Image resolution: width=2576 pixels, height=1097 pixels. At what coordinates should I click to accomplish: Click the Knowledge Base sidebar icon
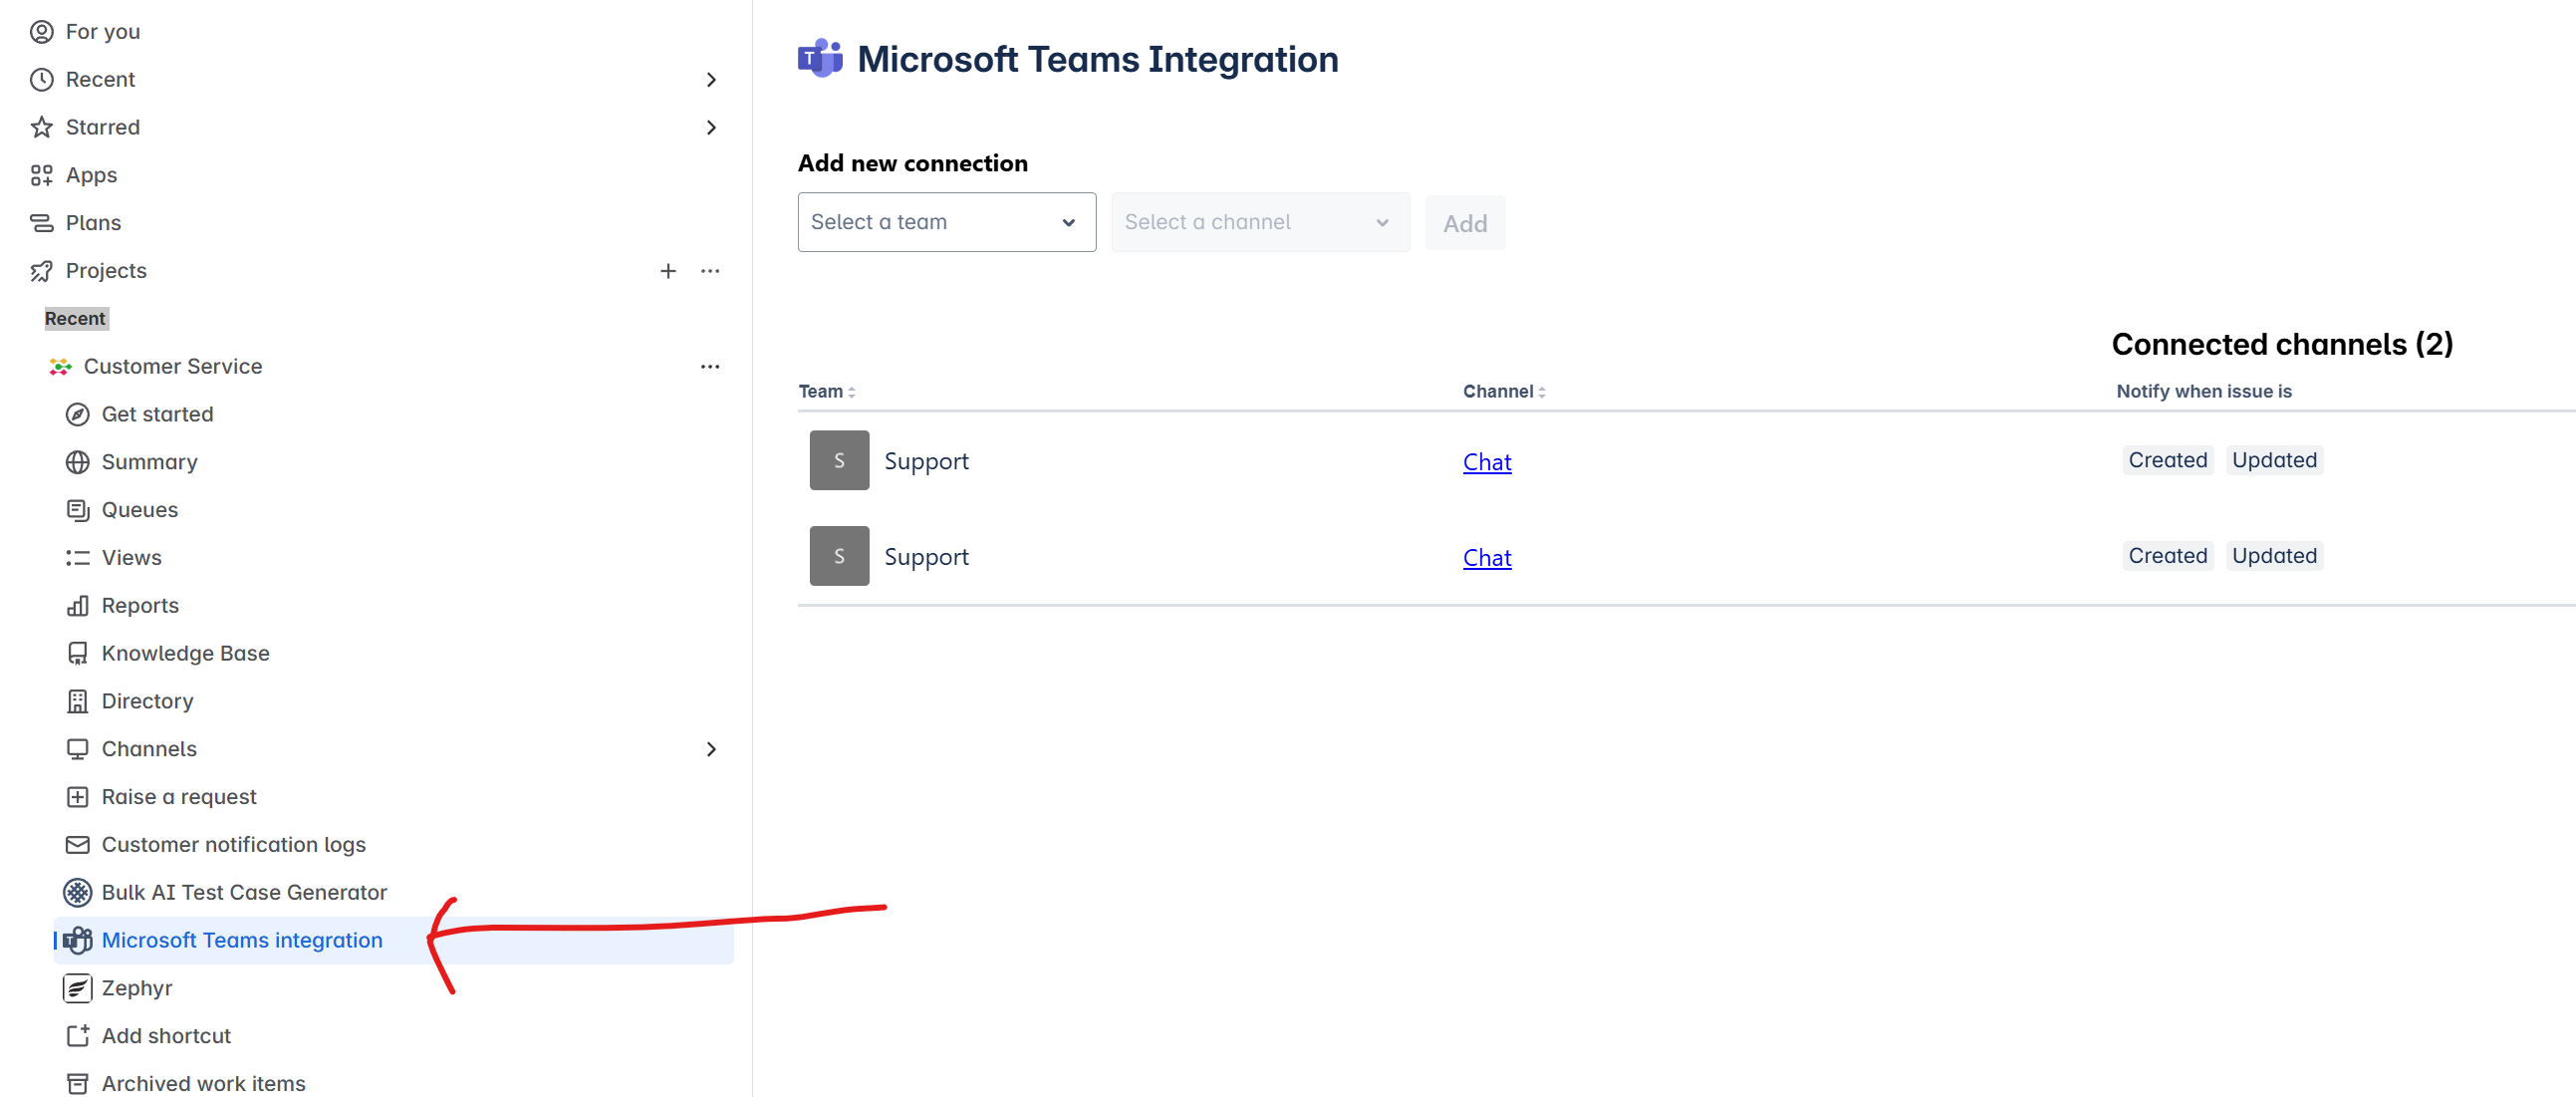77,653
